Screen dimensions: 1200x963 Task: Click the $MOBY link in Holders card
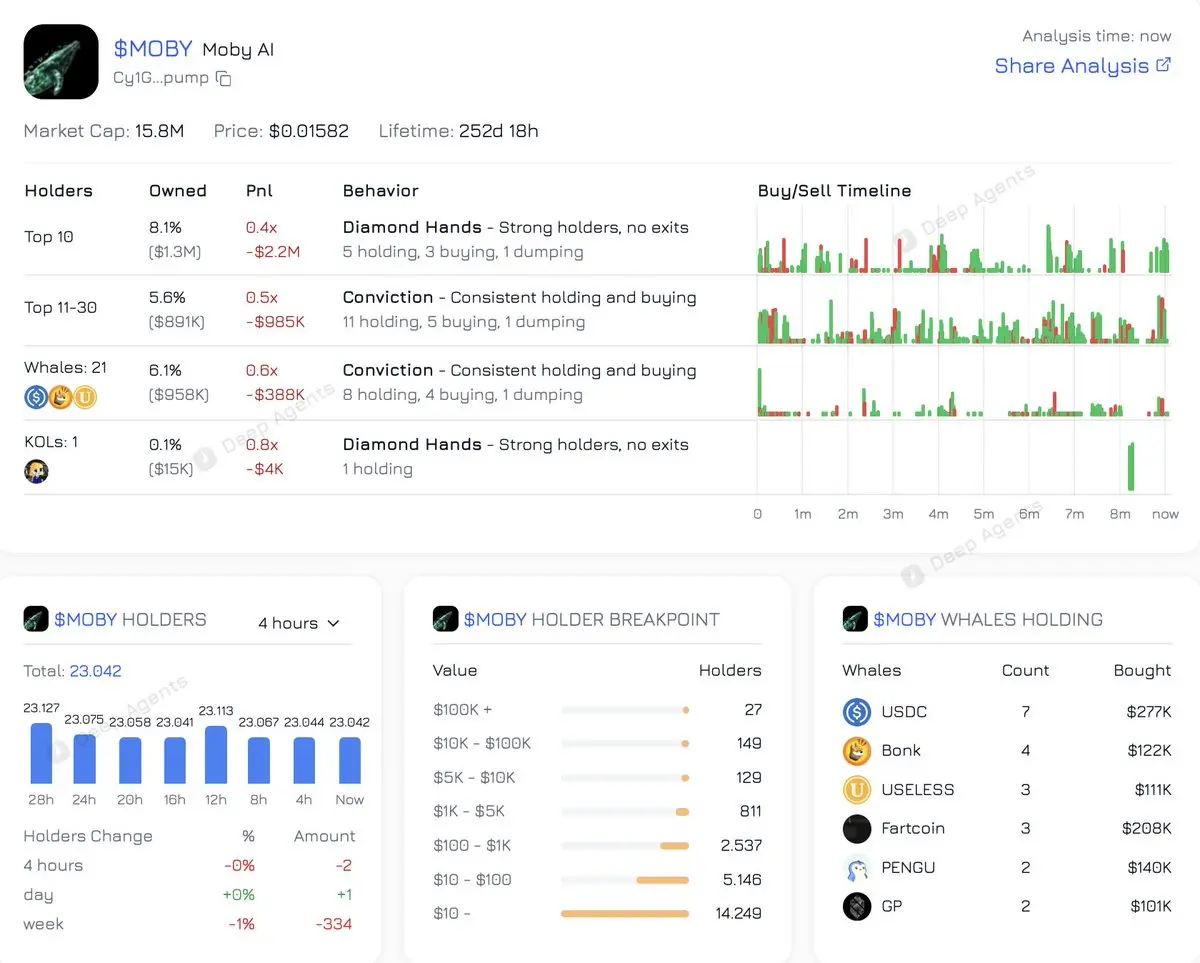(x=85, y=620)
